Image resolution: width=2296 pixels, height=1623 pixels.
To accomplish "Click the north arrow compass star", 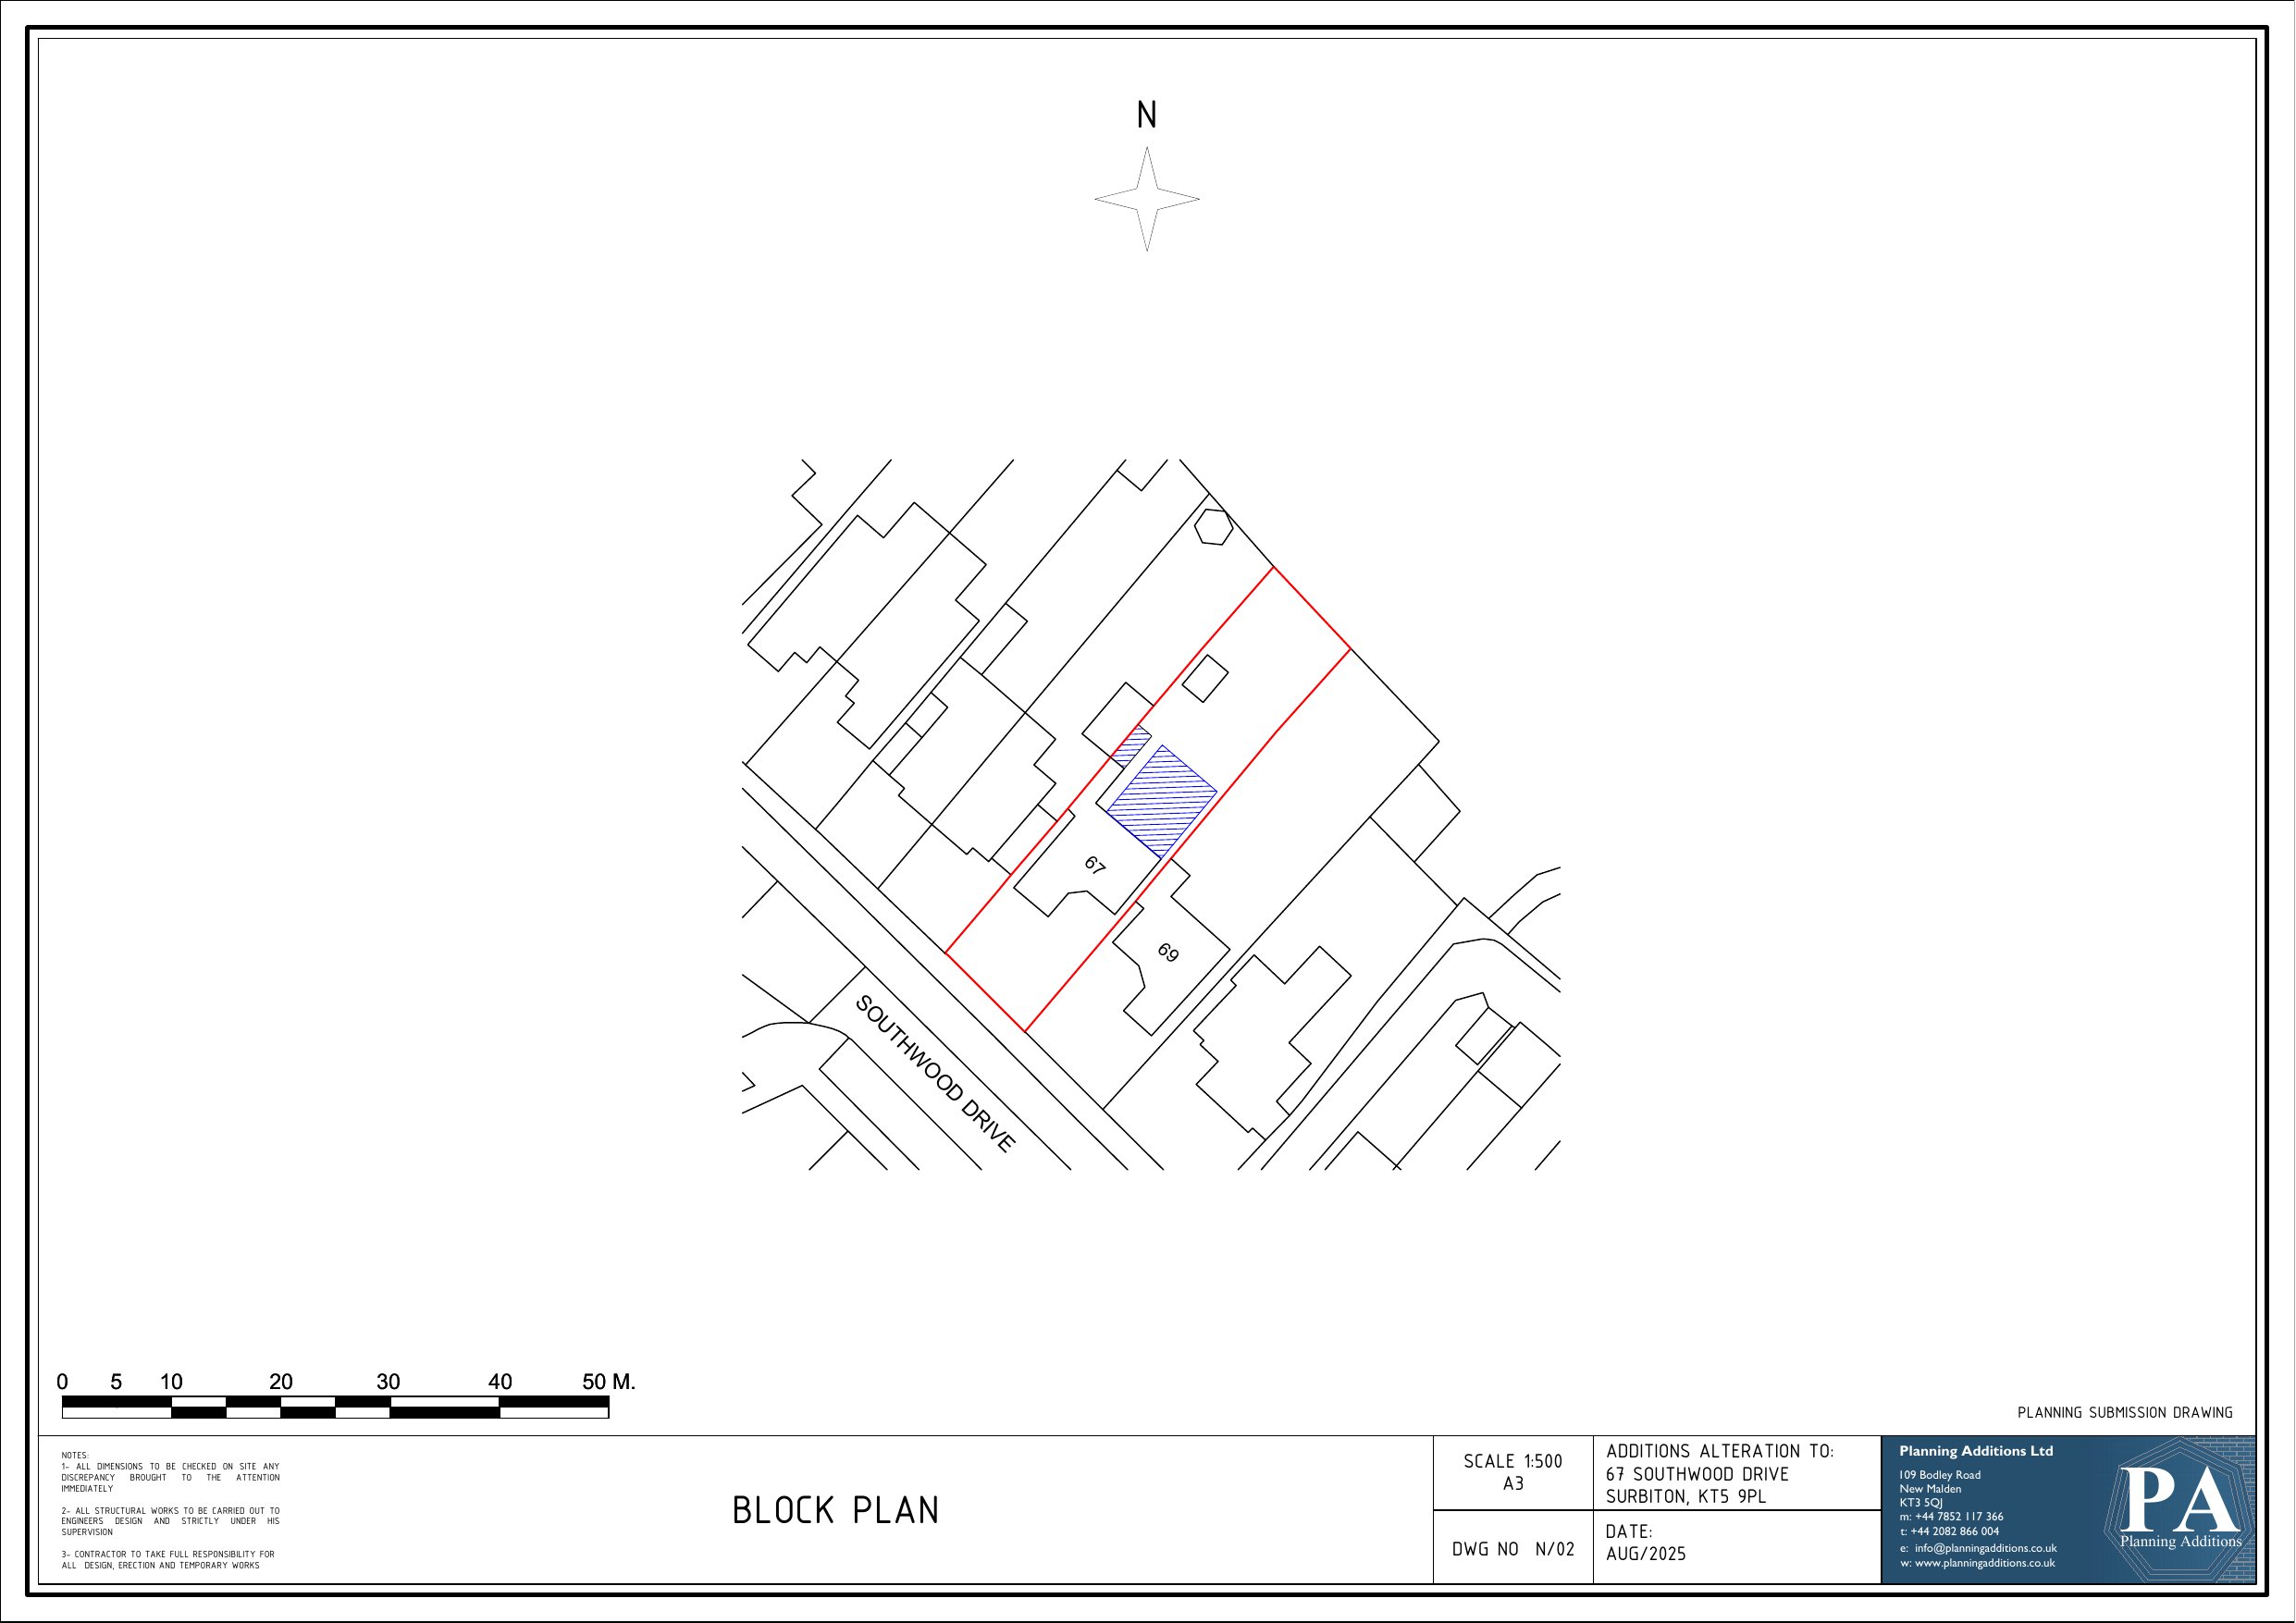I will 1147,199.
